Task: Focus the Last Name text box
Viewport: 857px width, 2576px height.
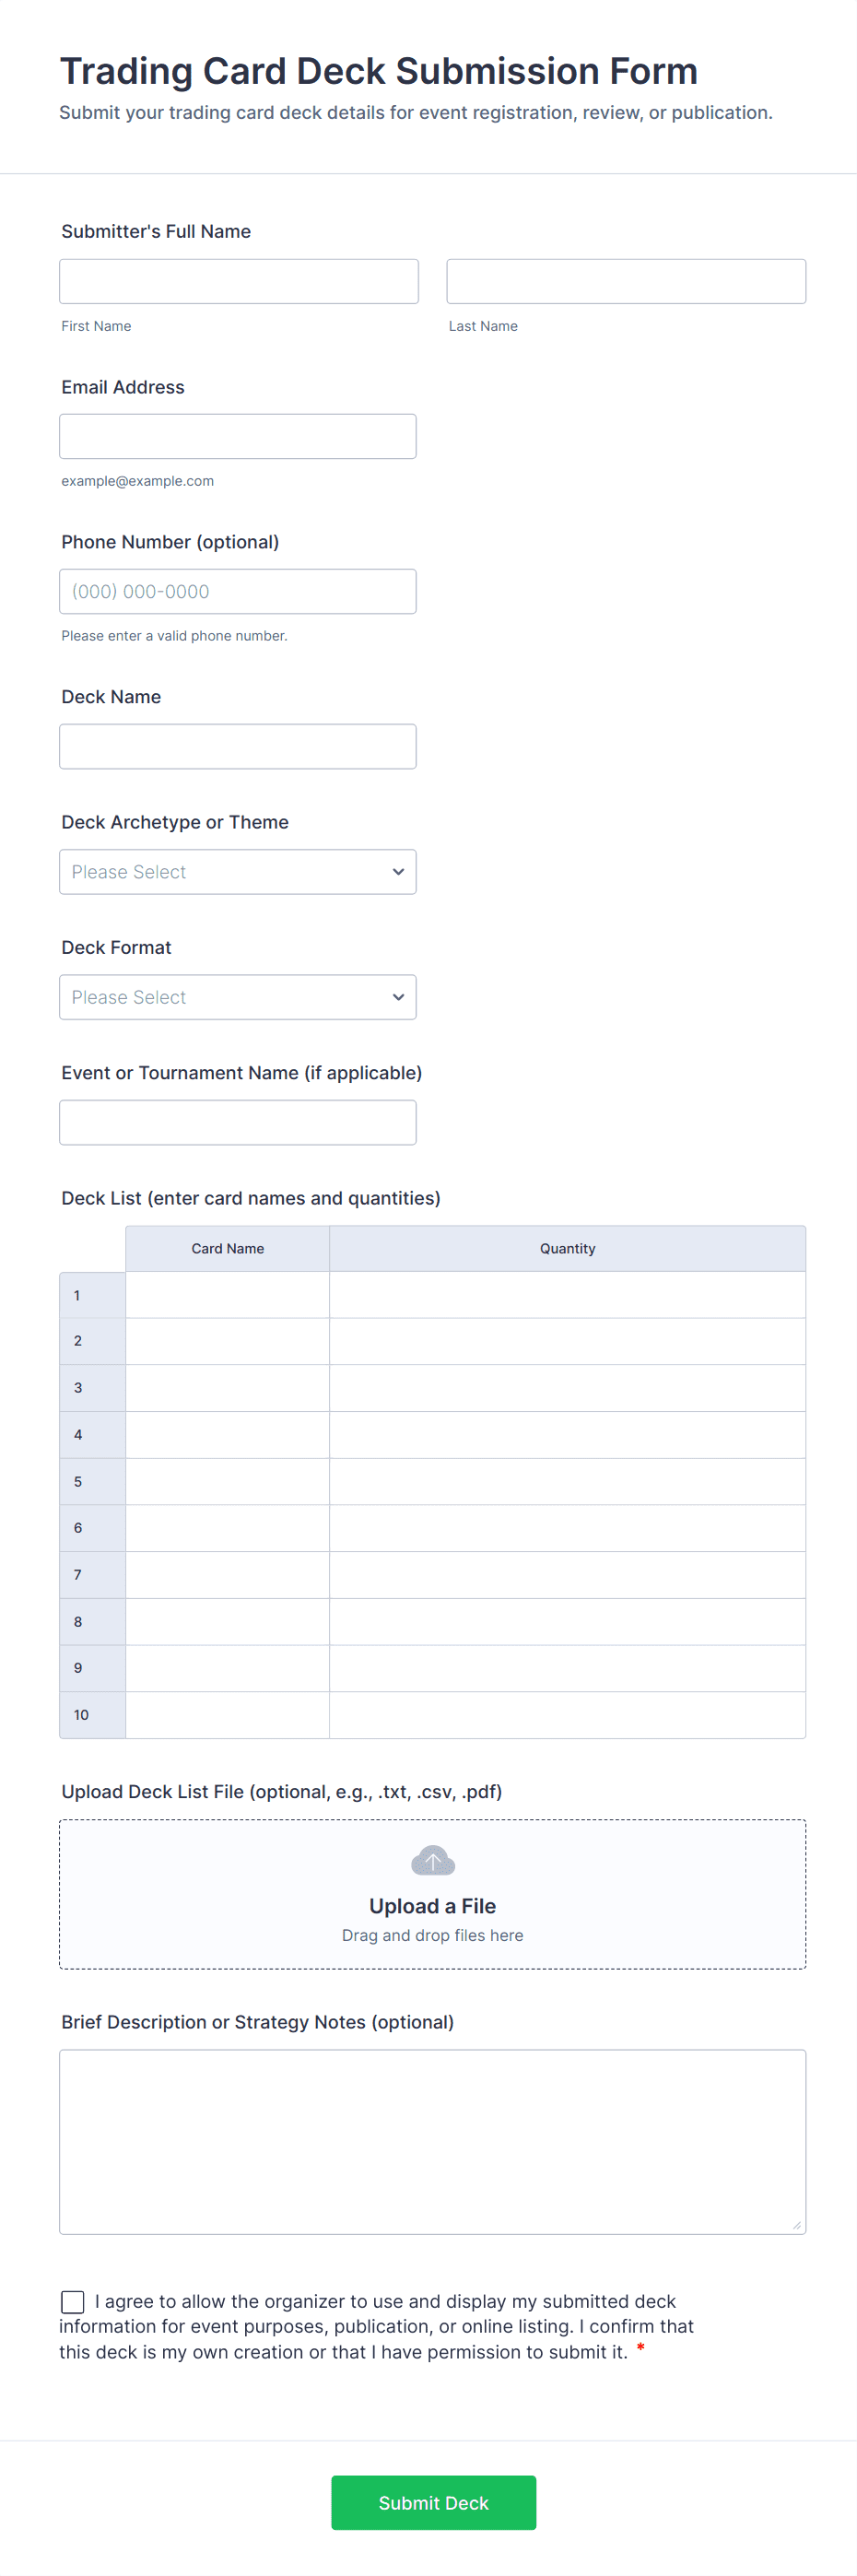Action: [x=625, y=282]
